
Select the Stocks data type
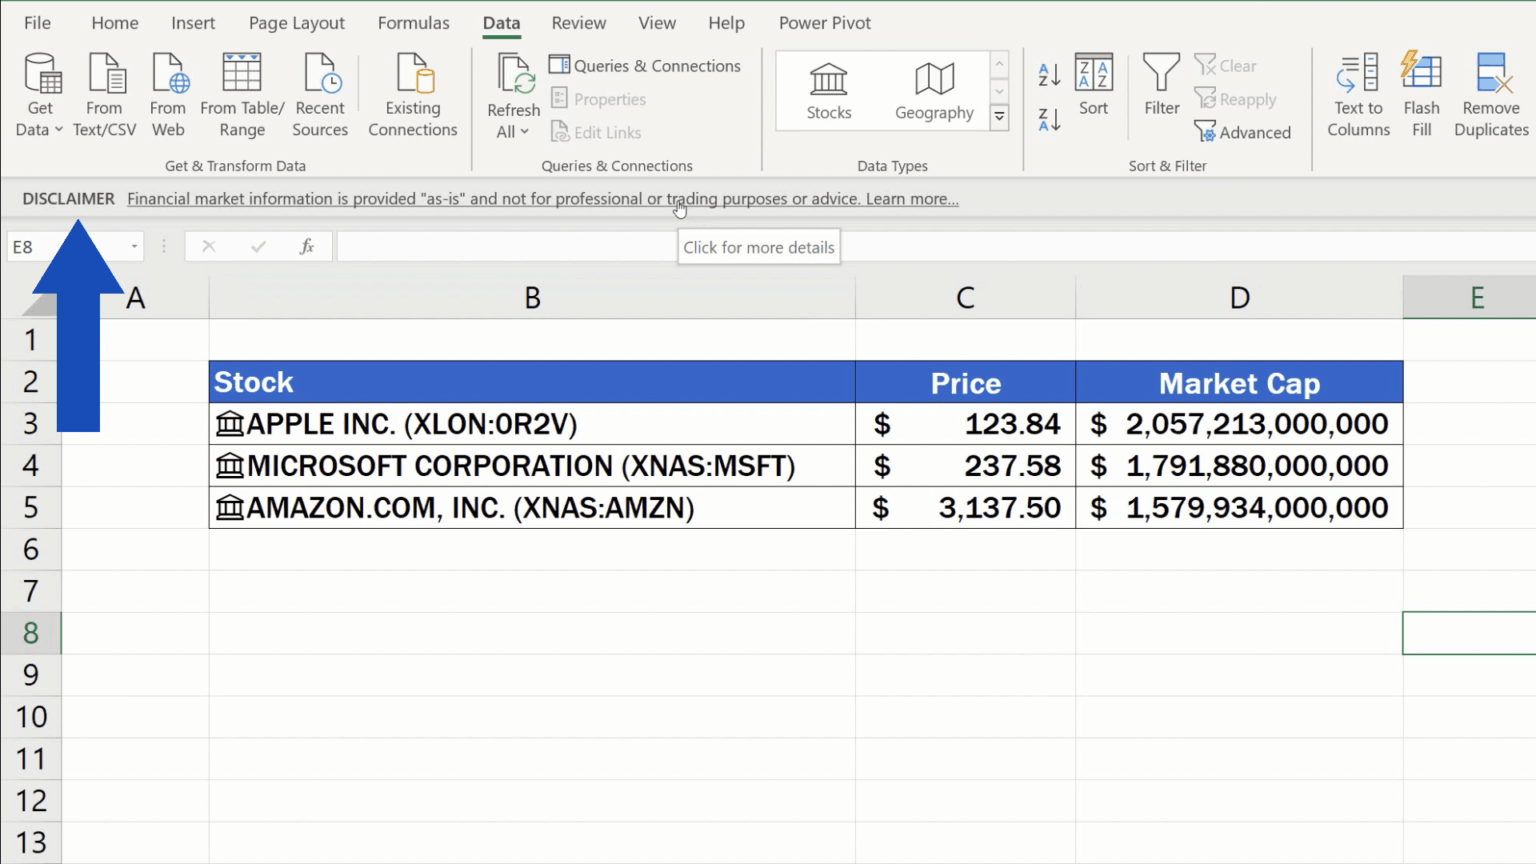tap(828, 90)
